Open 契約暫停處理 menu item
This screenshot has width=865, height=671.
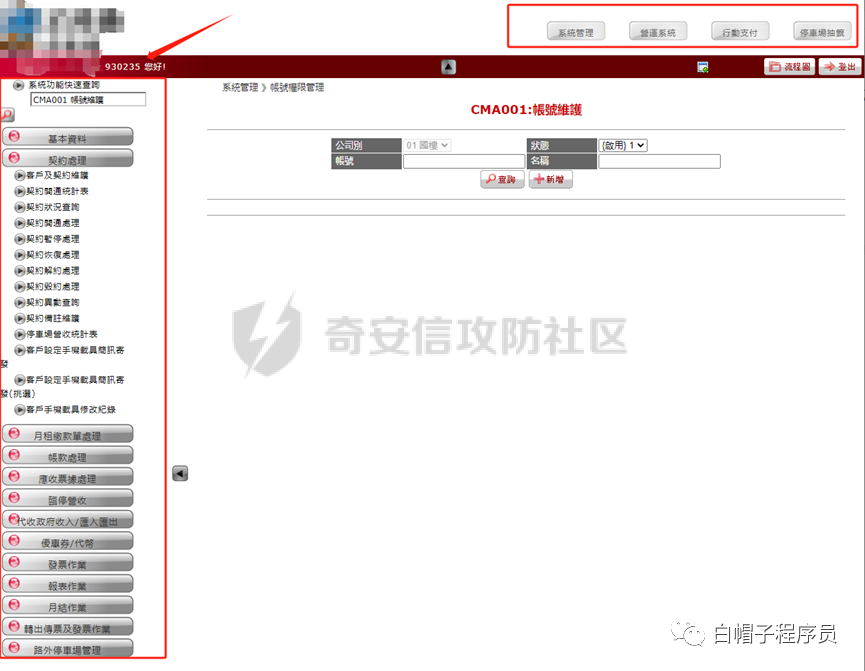52,239
